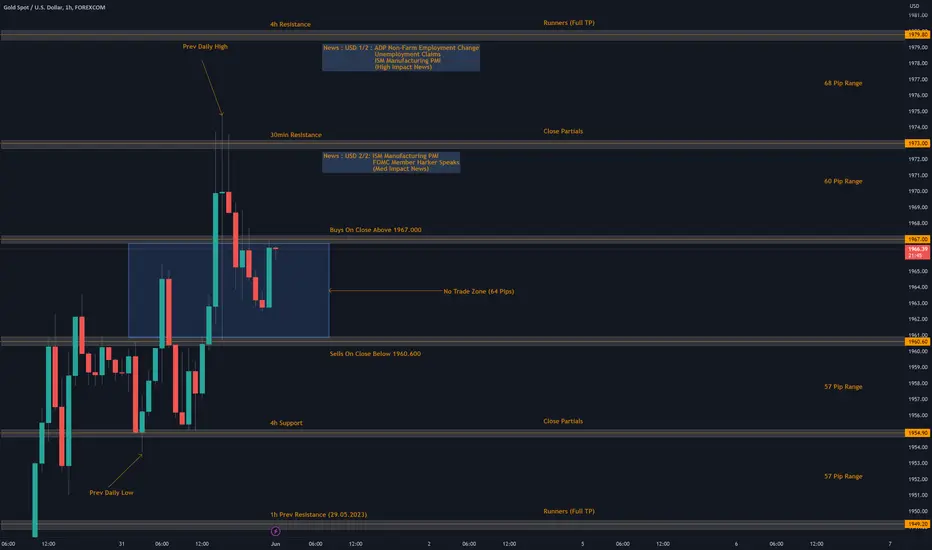This screenshot has height=550, width=932.
Task: Click the top 'Runners (Full TP)' label
Action: click(569, 23)
